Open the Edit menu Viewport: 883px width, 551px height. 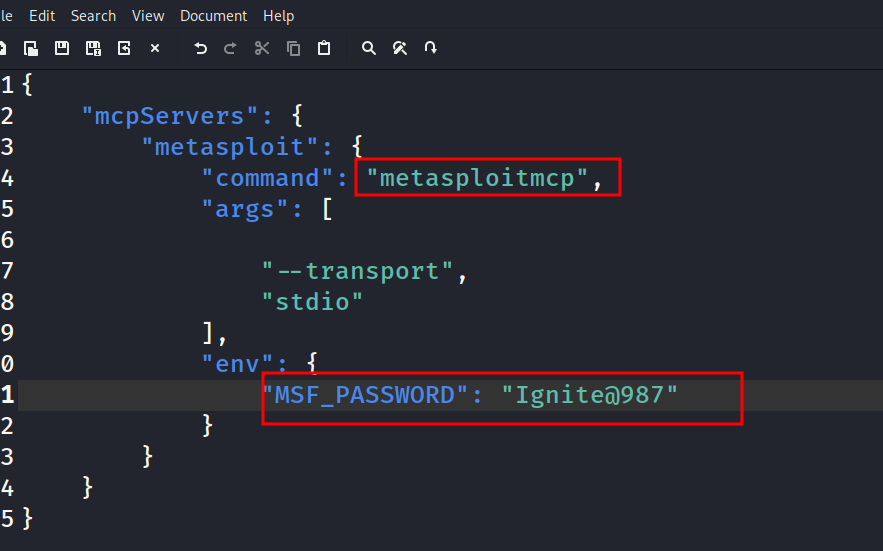point(42,16)
